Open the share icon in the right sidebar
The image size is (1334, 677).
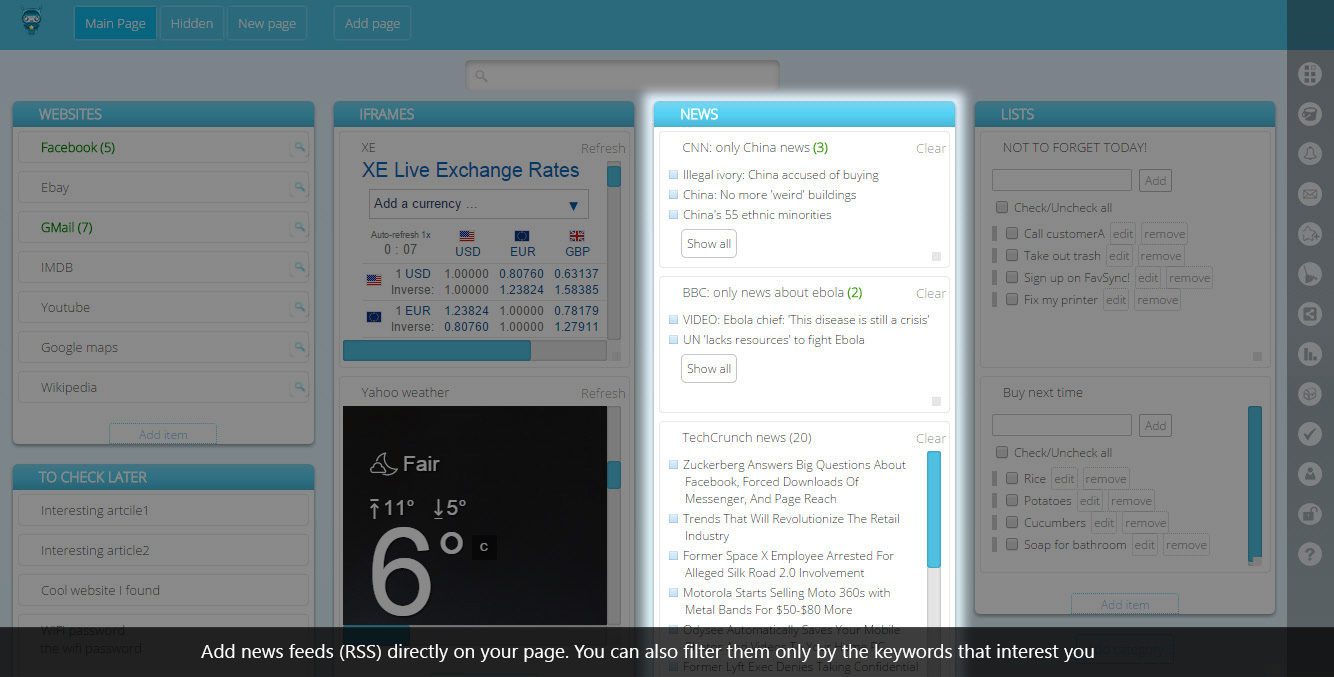tap(1309, 314)
